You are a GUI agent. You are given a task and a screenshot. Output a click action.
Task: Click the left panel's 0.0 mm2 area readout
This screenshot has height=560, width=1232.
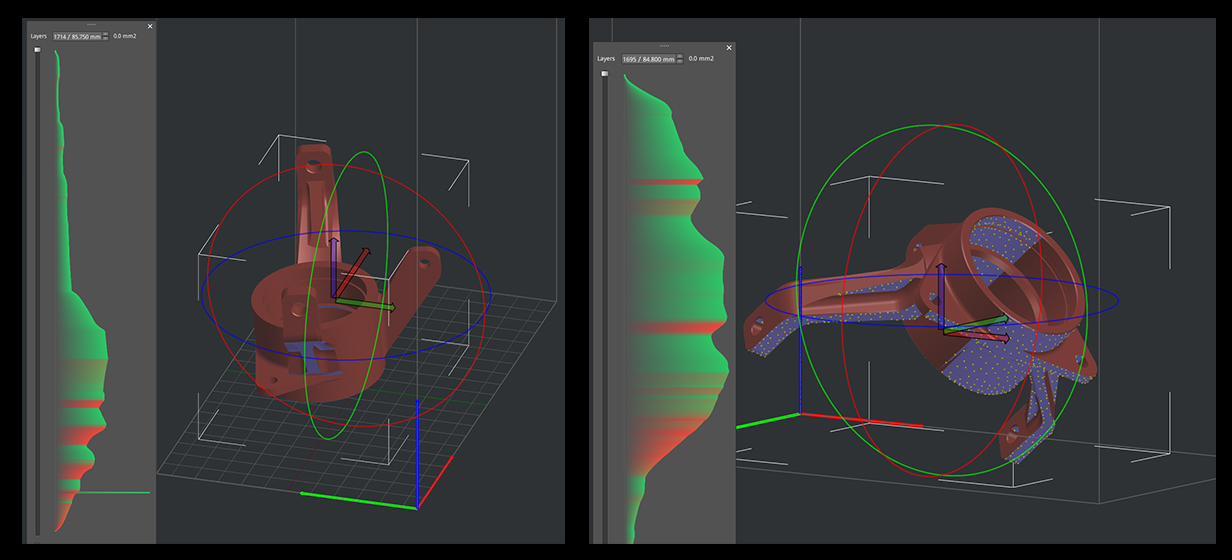(x=125, y=36)
